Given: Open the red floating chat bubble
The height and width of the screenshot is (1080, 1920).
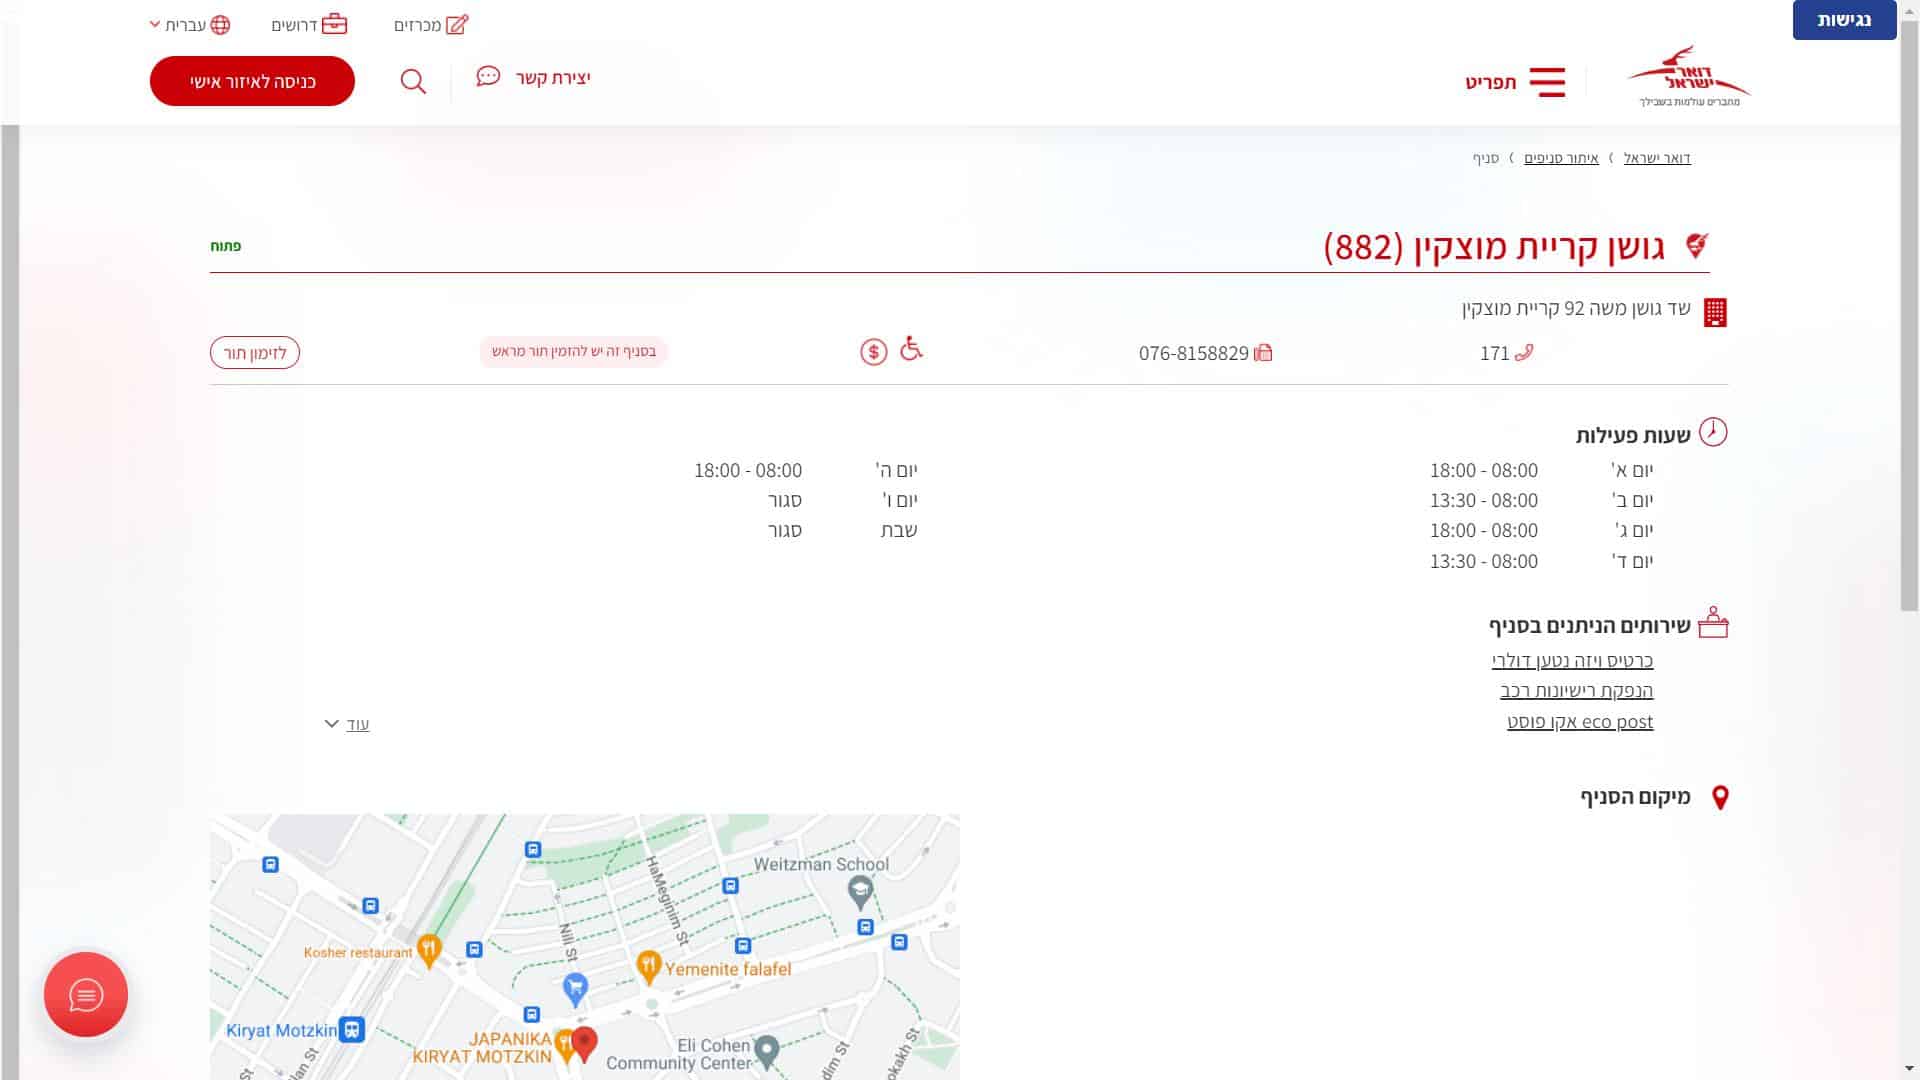Looking at the screenshot, I should (86, 994).
